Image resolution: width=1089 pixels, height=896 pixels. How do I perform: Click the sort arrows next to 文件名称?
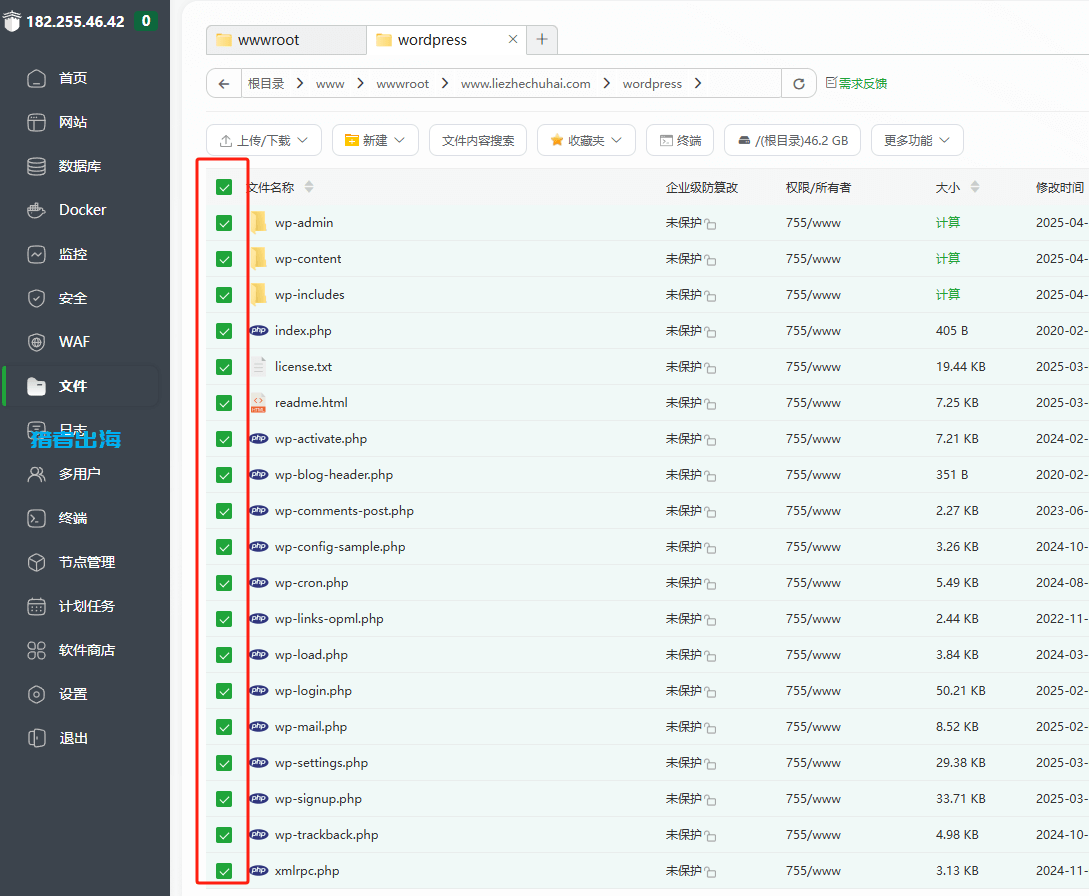(309, 187)
